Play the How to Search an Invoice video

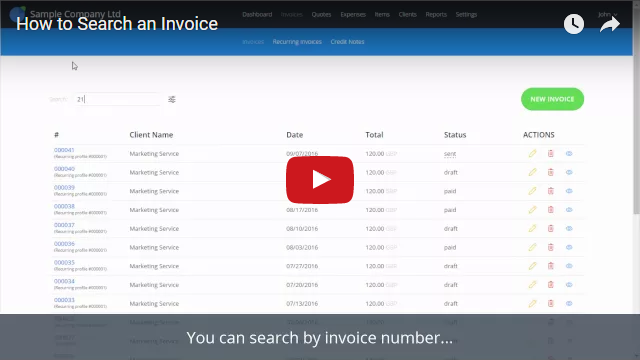click(x=320, y=180)
